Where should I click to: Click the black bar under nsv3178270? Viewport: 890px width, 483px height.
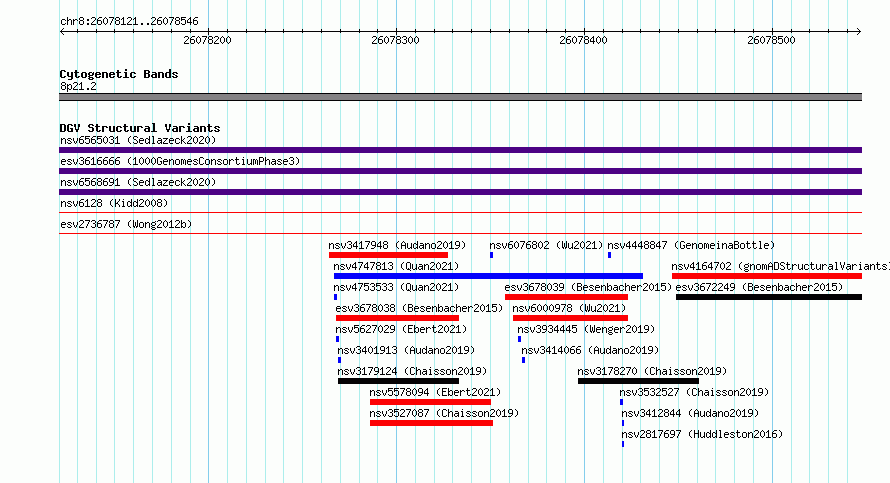tap(639, 381)
